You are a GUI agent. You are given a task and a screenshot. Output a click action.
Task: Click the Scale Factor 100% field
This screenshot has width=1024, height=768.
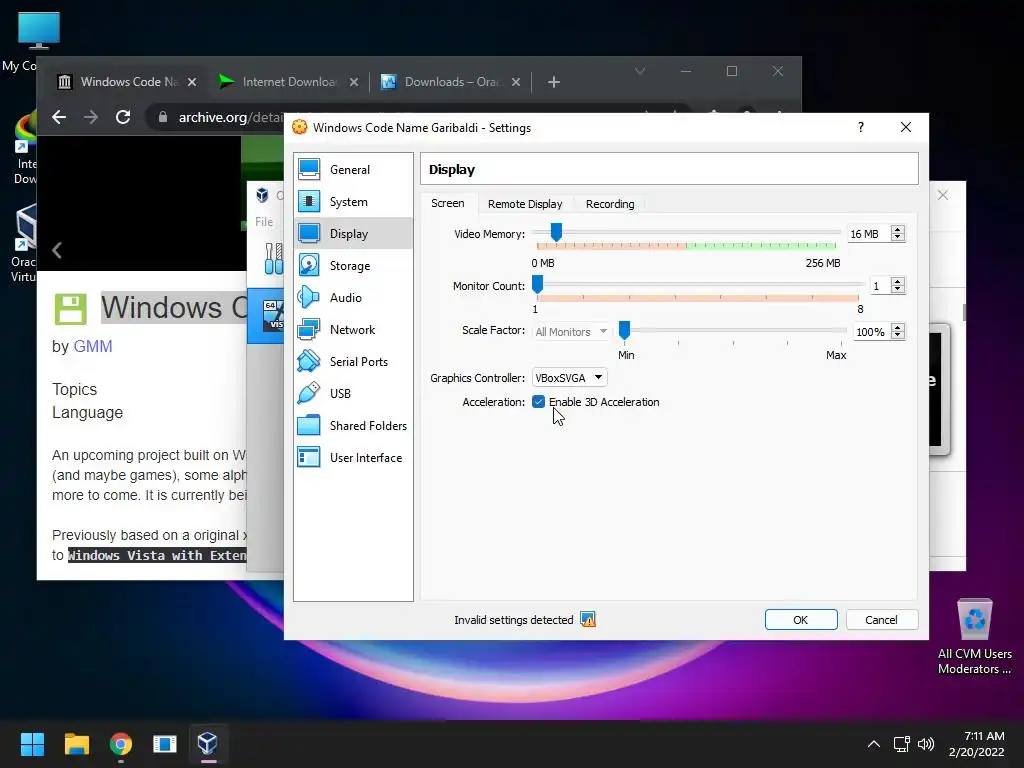(x=871, y=332)
